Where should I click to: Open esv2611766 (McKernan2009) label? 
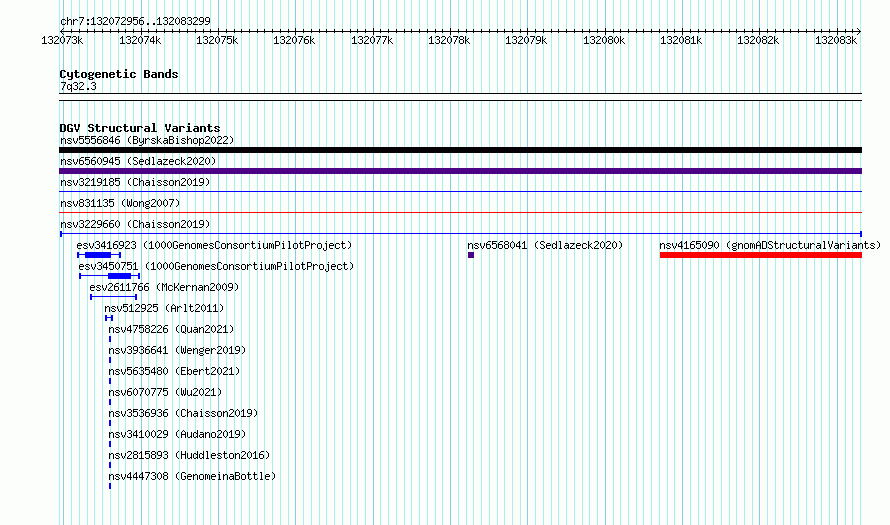164,287
